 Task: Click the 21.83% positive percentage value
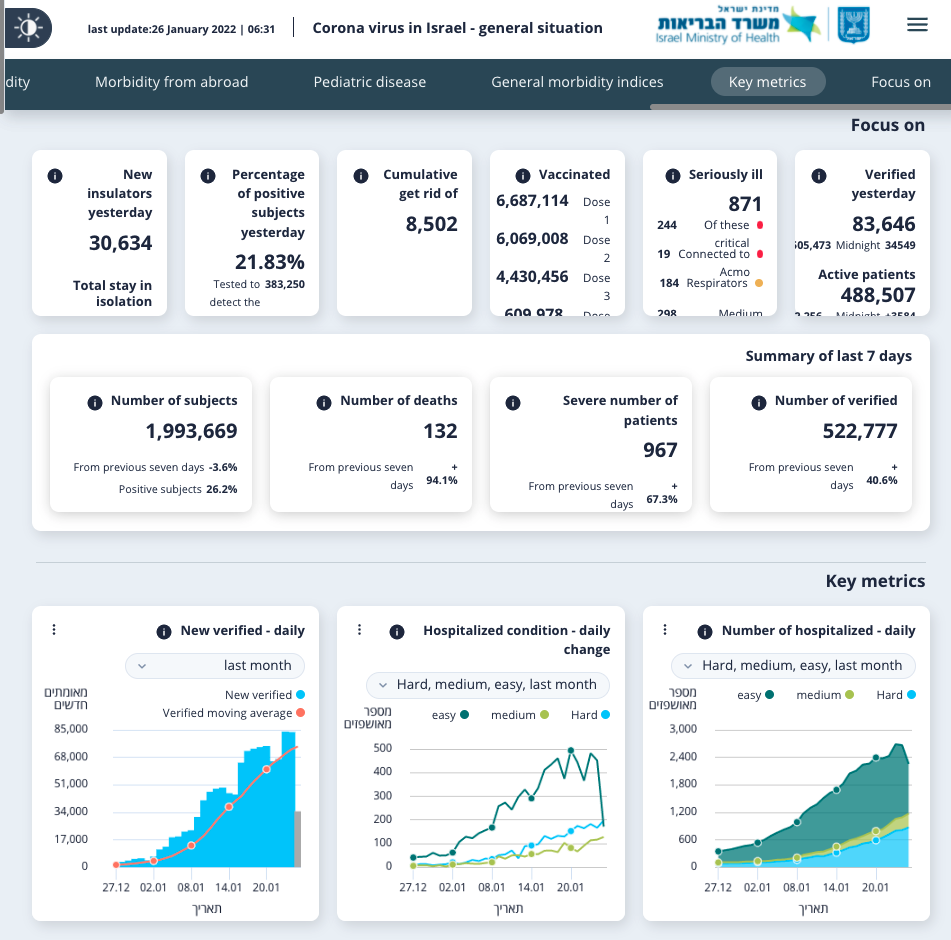[270, 262]
